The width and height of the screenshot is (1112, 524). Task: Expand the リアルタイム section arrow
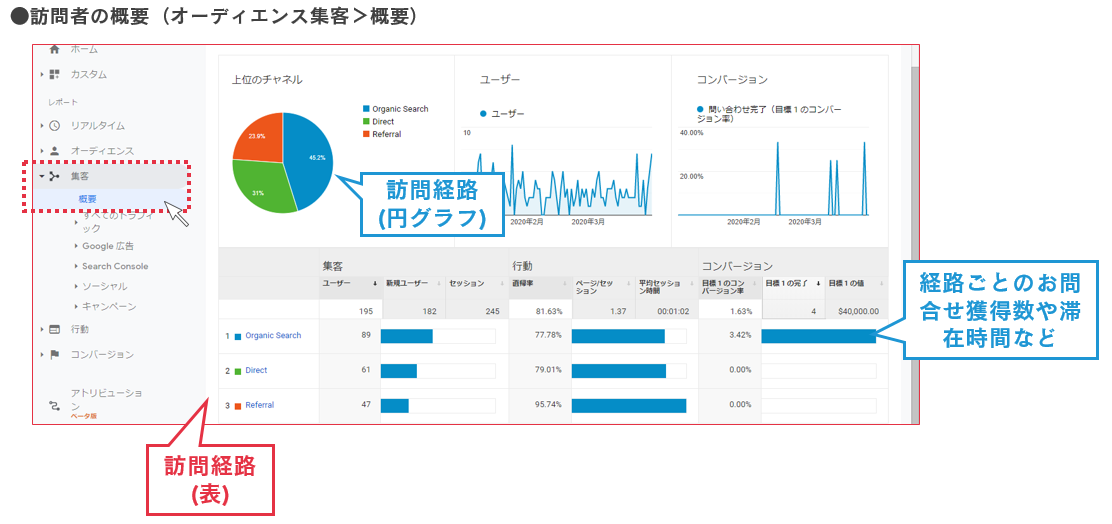pos(42,126)
